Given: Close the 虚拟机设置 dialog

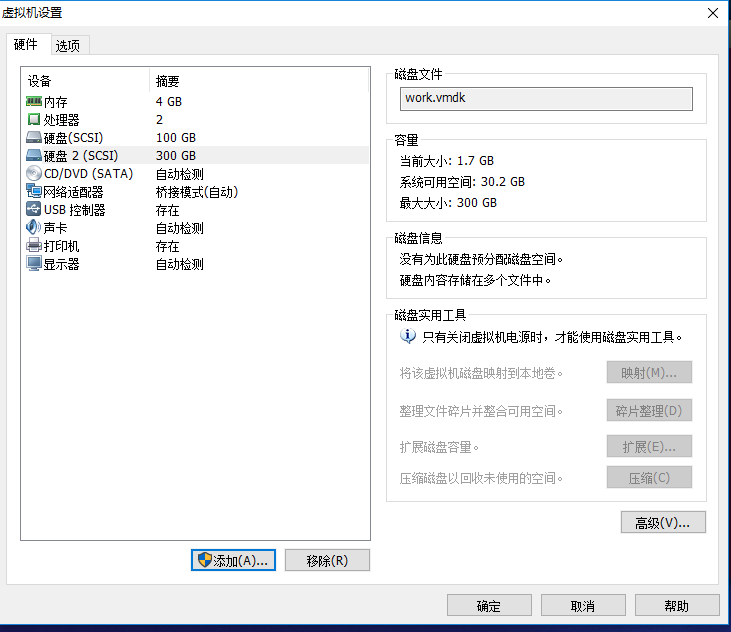Looking at the screenshot, I should click(x=713, y=13).
